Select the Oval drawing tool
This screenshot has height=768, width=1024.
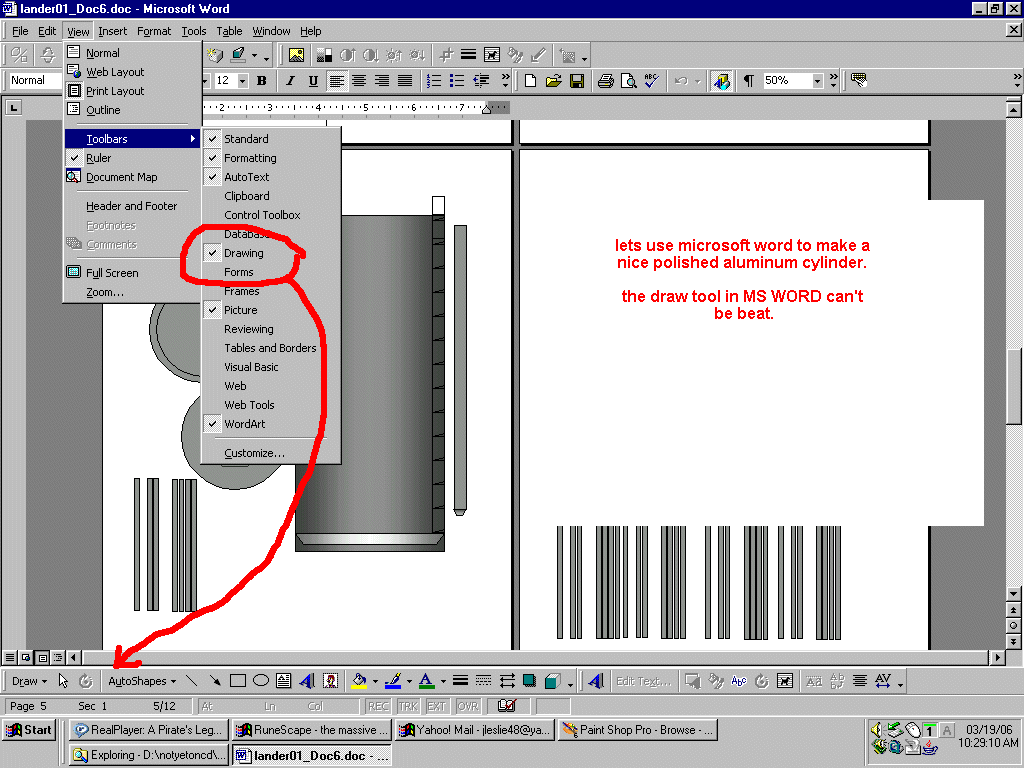click(x=261, y=681)
